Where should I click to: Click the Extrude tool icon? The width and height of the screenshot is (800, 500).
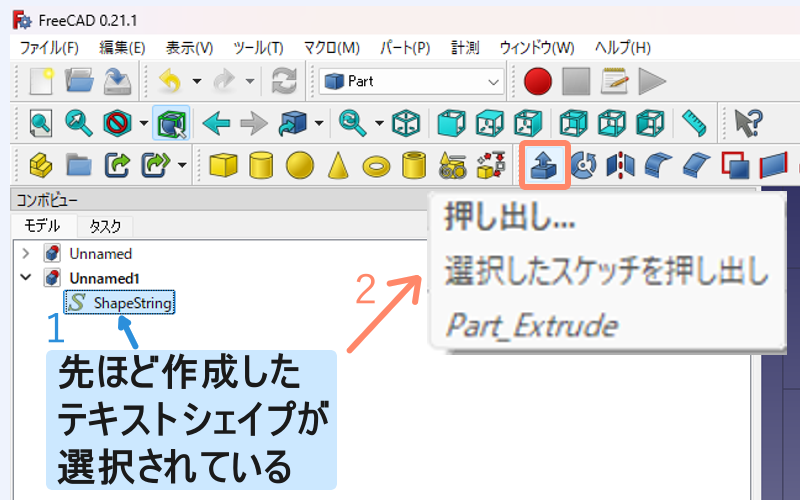544,165
